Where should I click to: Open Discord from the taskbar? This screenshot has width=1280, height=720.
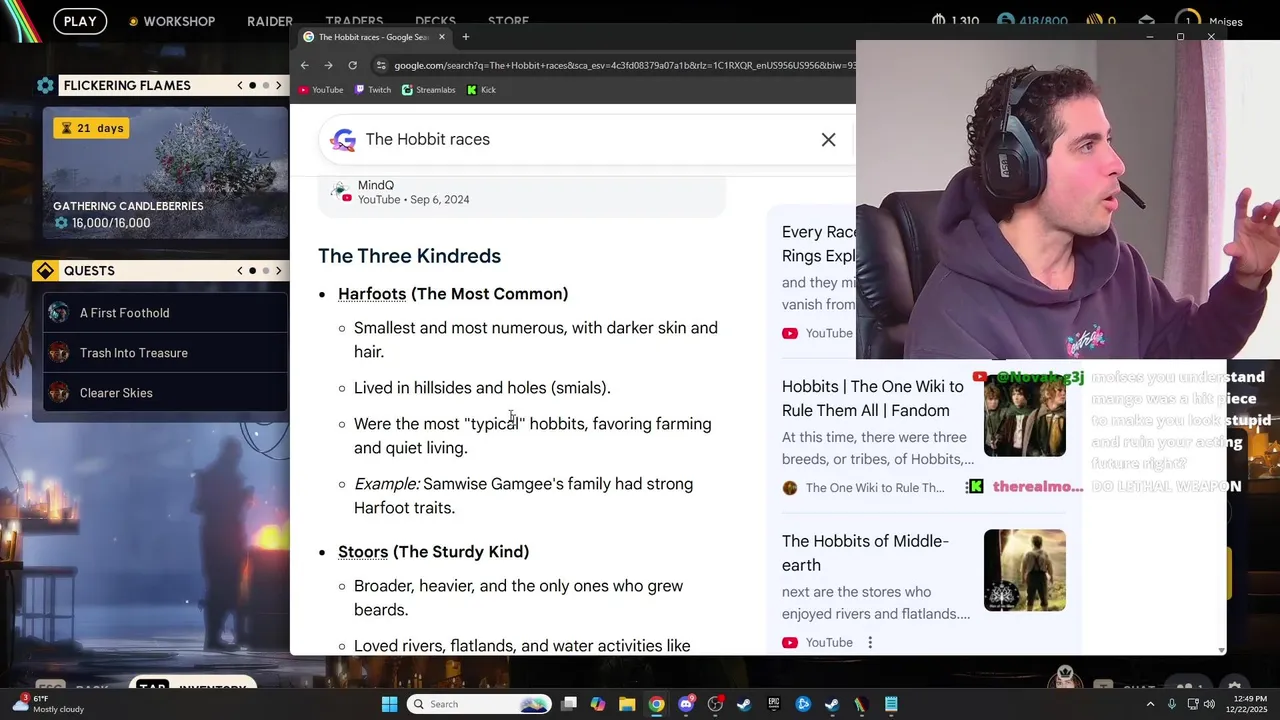tap(686, 704)
